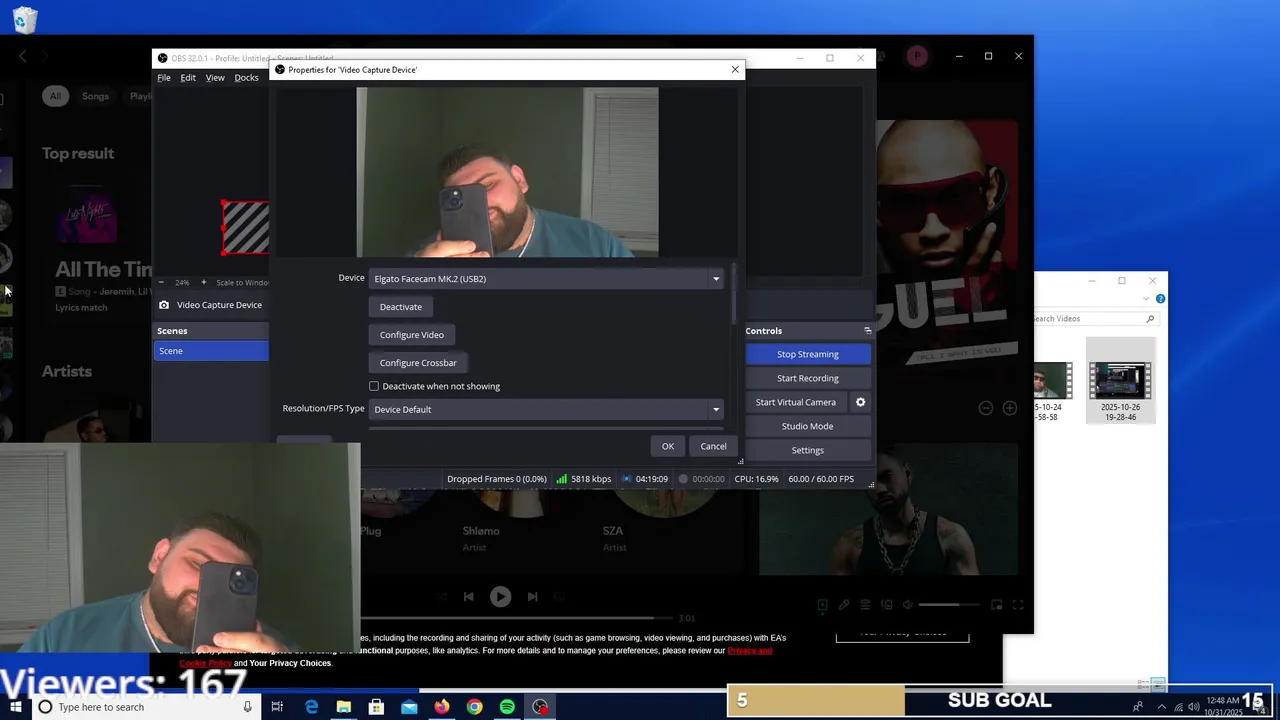Select the Scene item in Scenes list

point(211,351)
